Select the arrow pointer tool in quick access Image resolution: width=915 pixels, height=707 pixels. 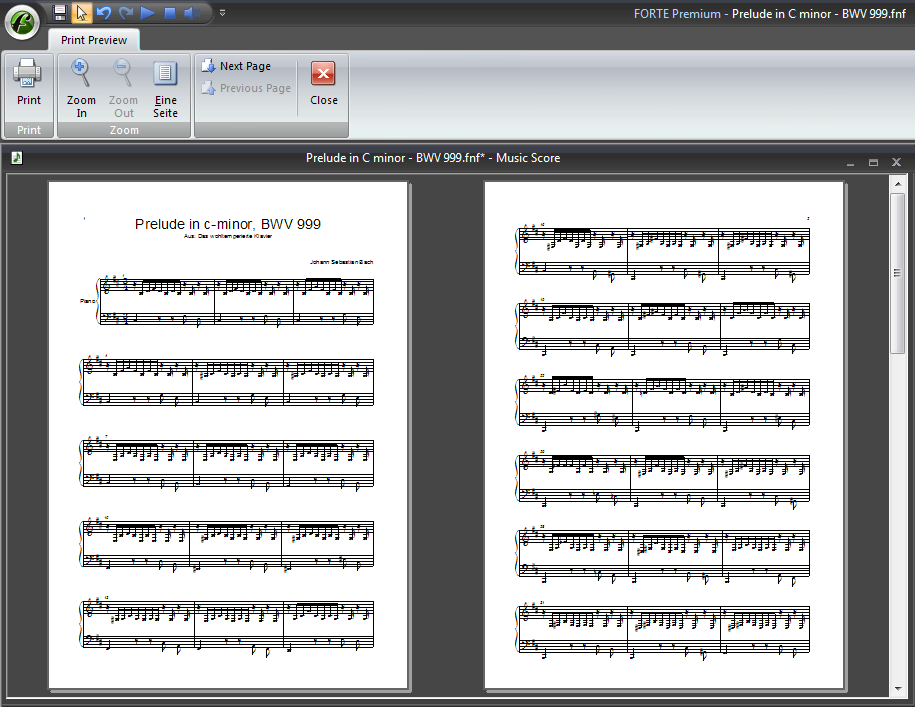pos(82,12)
